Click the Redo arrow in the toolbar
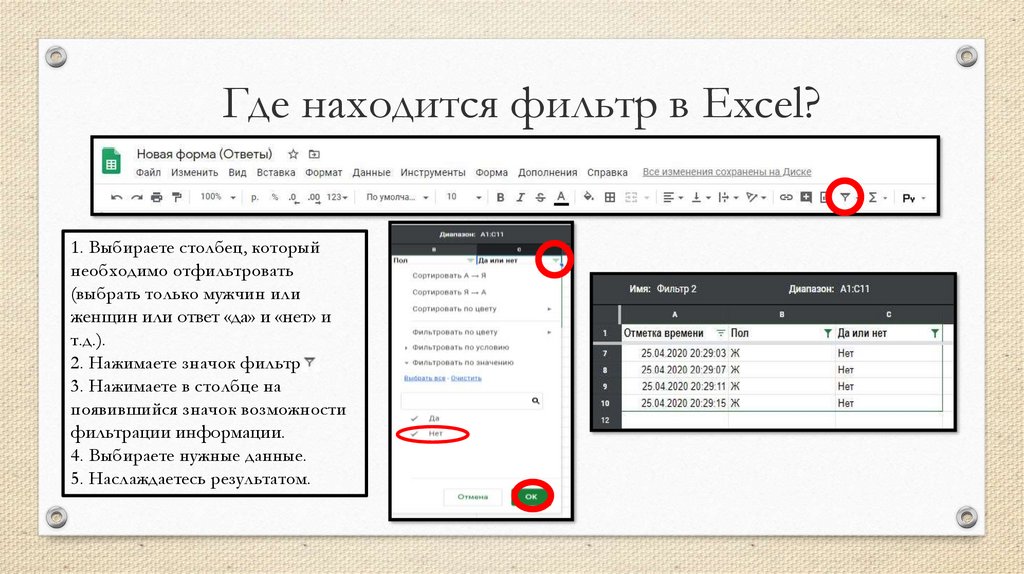 pos(136,197)
